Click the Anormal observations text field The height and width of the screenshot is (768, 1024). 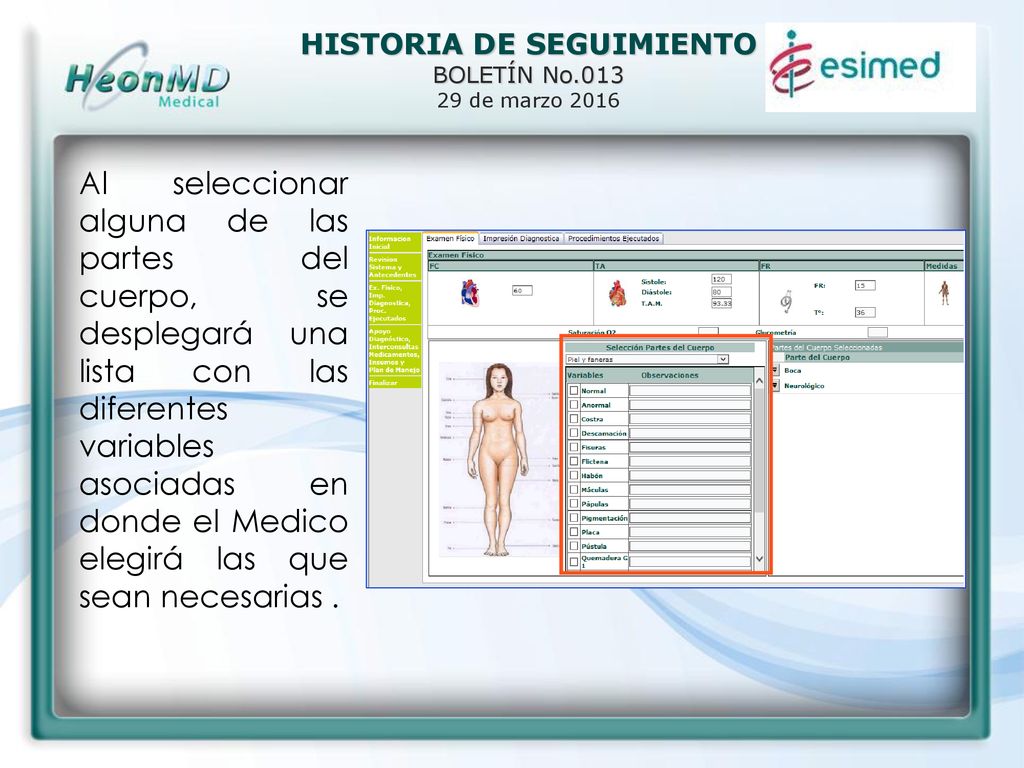[x=690, y=405]
